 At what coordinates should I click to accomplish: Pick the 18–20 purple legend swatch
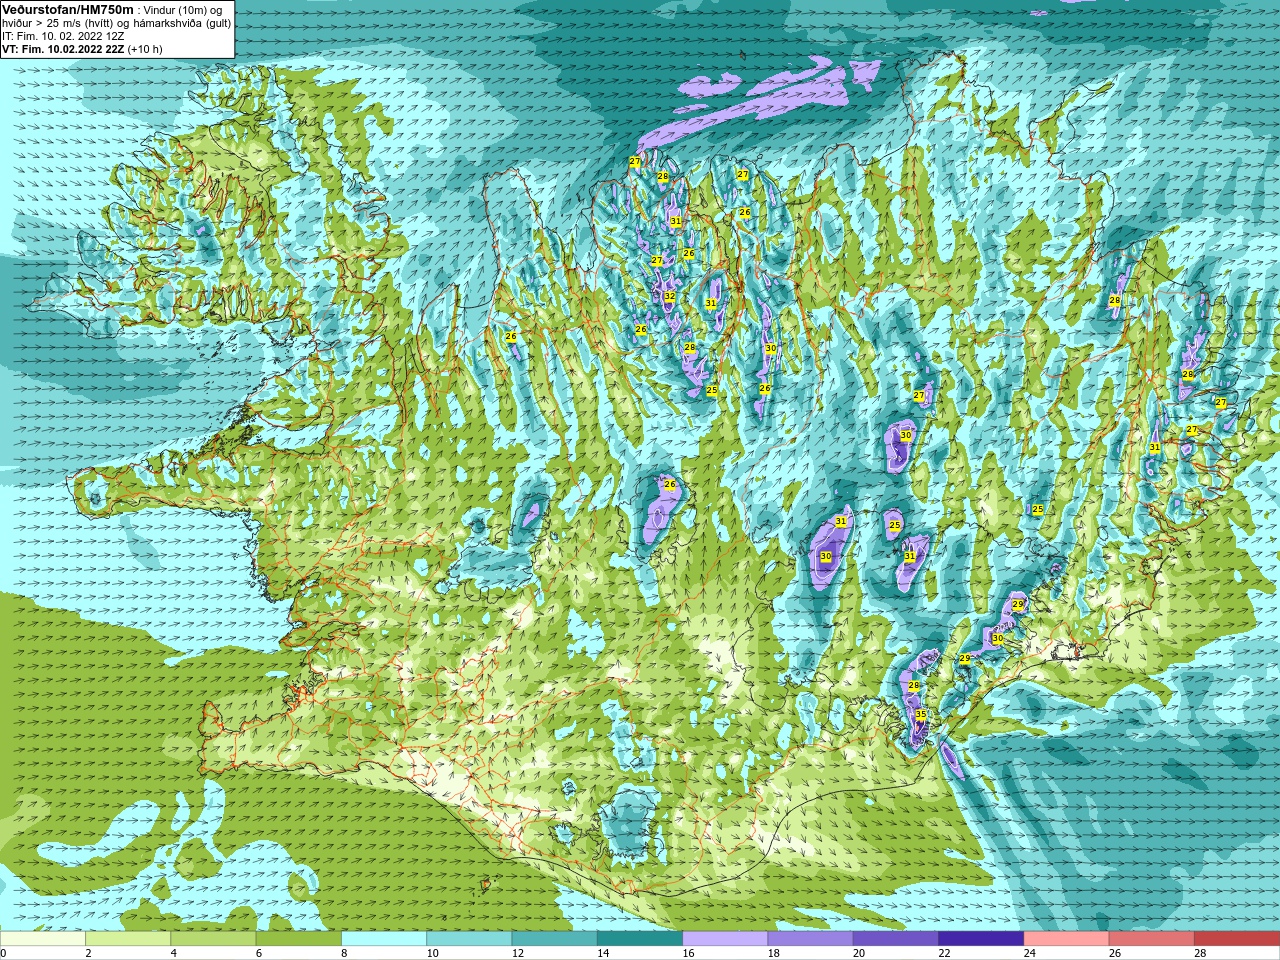[x=811, y=939]
